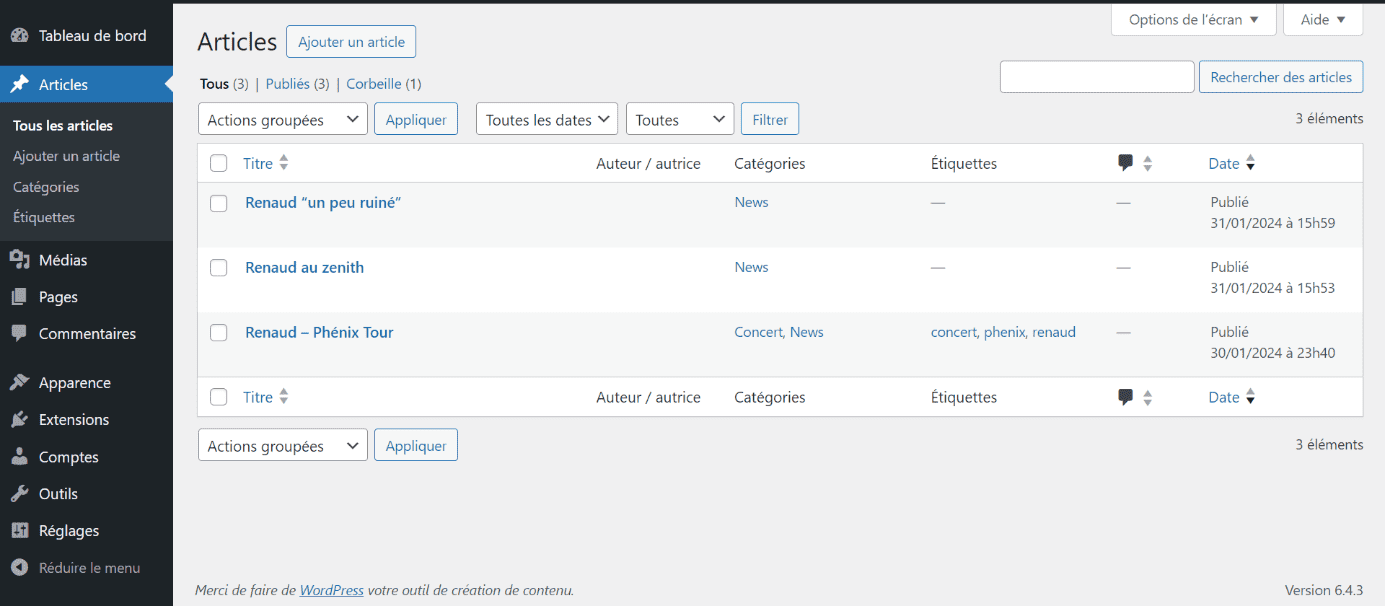Click News category for Renaud au zenith
Viewport: 1385px width, 606px height.
click(x=751, y=267)
